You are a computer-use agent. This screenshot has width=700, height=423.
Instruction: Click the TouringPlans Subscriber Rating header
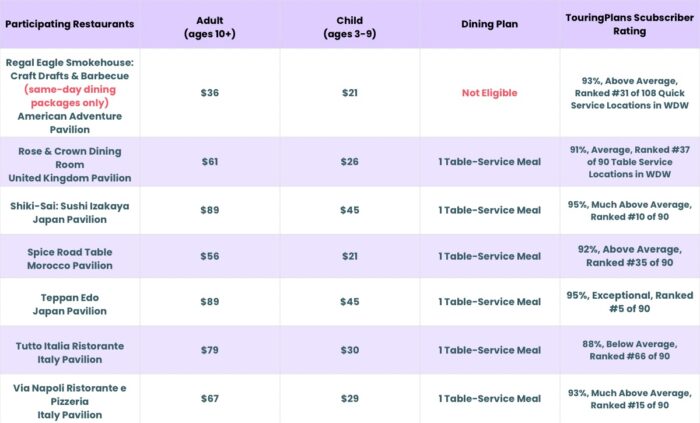click(x=630, y=24)
